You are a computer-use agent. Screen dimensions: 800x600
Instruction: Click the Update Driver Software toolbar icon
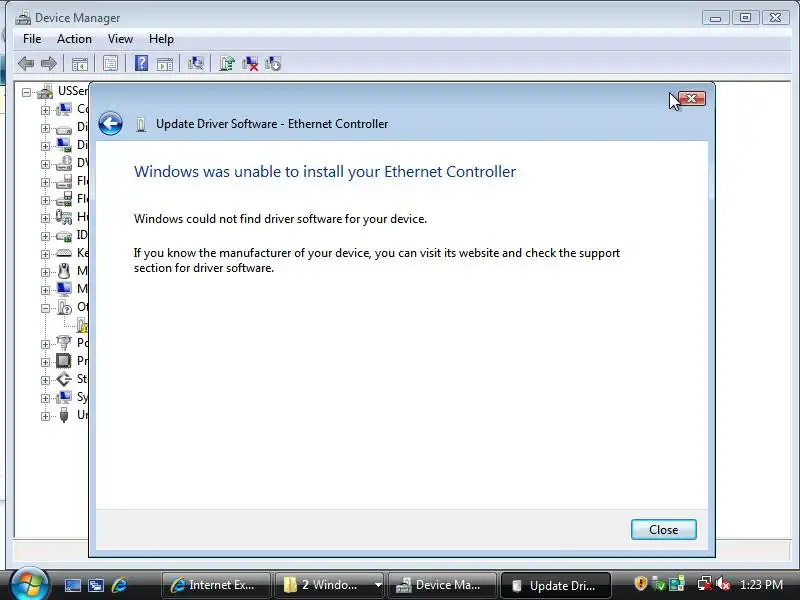[x=227, y=63]
